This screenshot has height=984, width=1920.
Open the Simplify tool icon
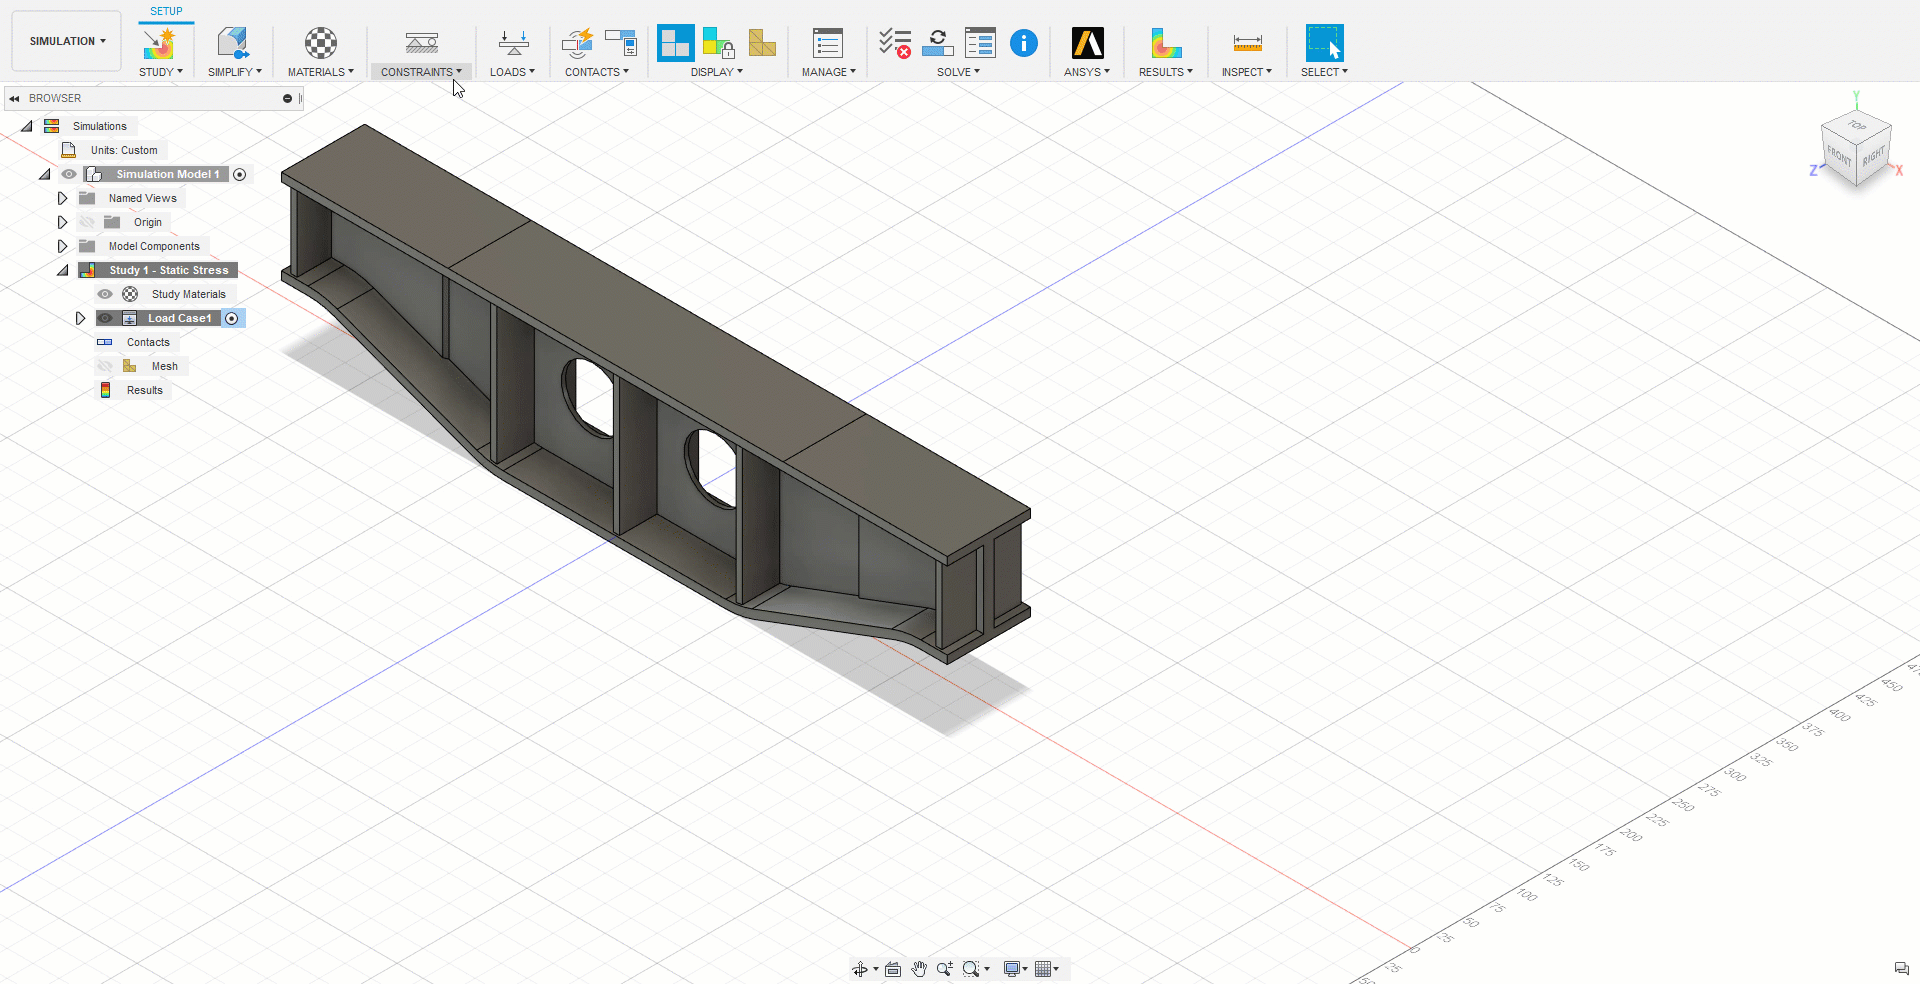click(233, 44)
